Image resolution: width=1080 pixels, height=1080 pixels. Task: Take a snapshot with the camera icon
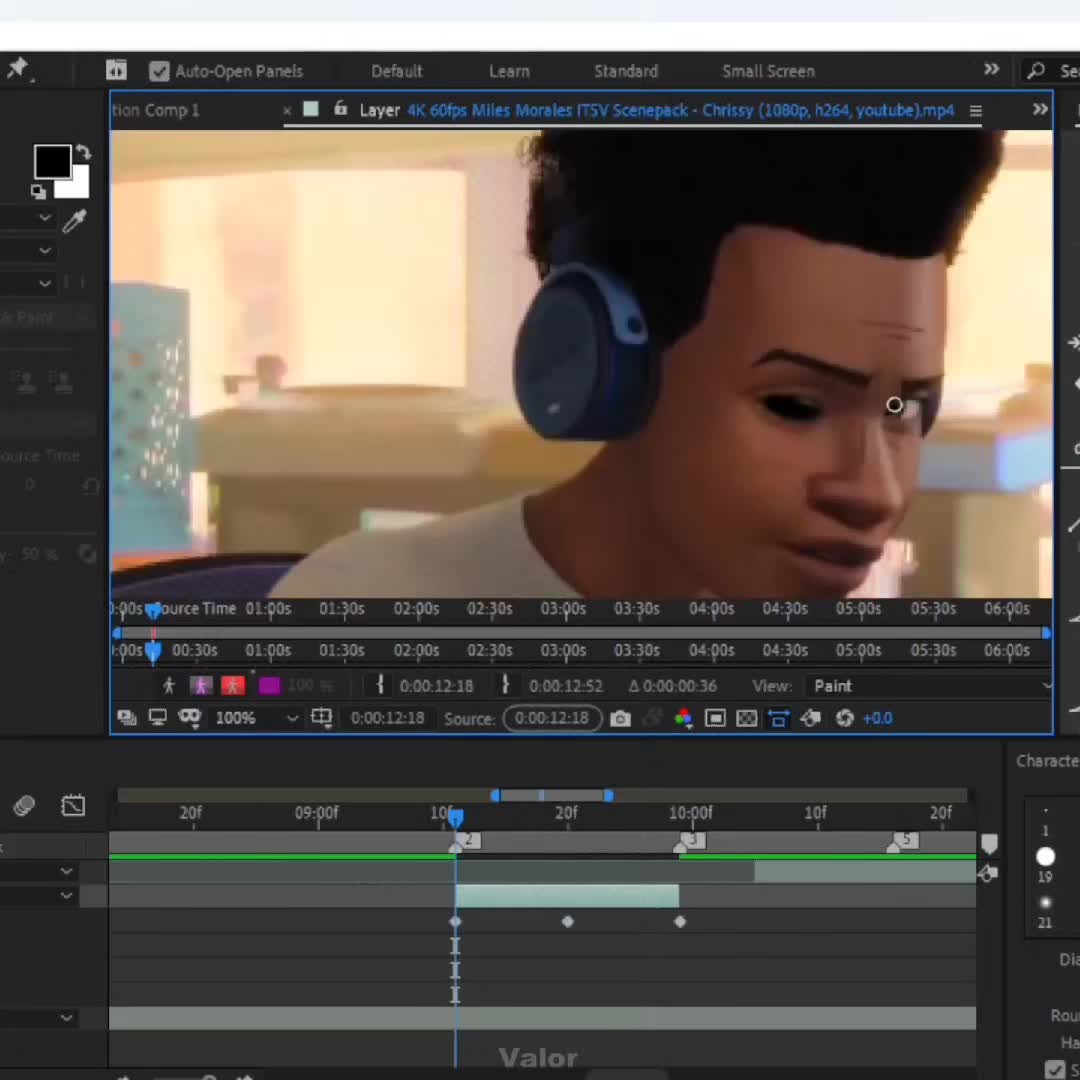point(620,718)
